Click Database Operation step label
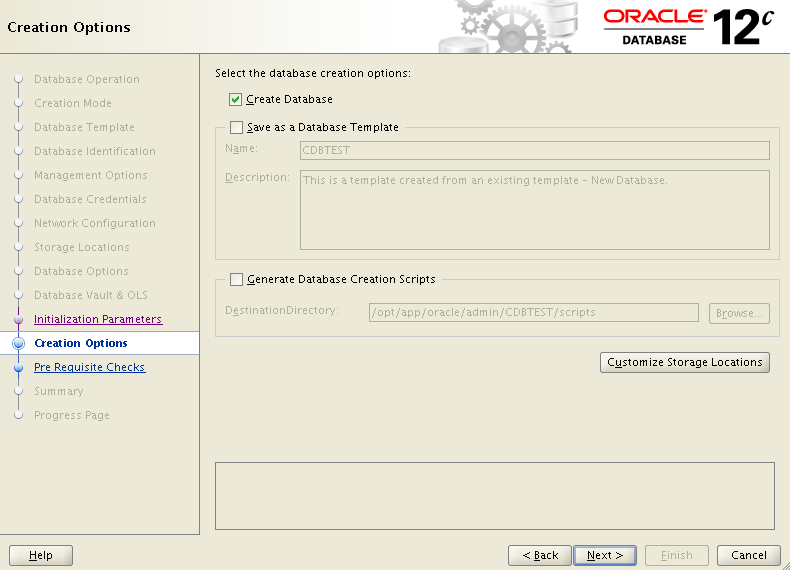 [87, 79]
